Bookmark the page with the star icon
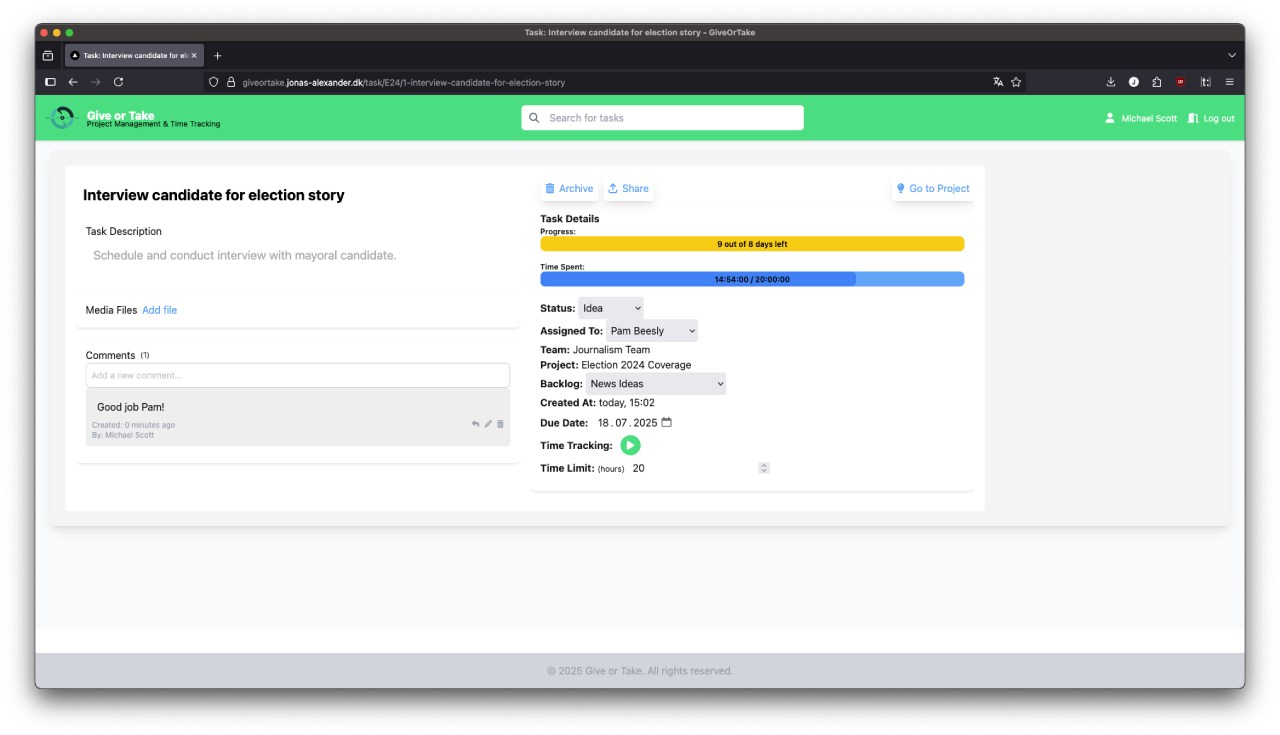 [x=1016, y=82]
